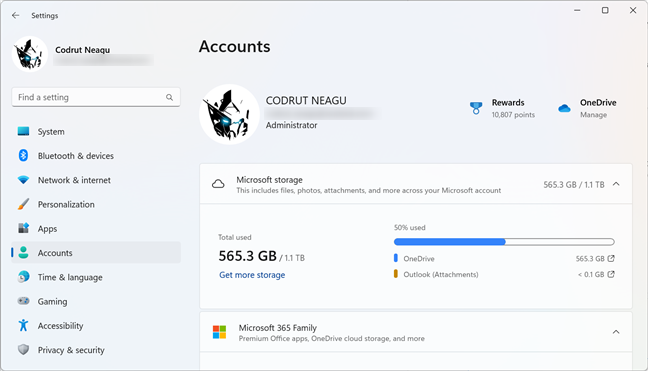Viewport: 648px width, 371px height.
Task: Click the Rewards medal icon
Action: (476, 108)
